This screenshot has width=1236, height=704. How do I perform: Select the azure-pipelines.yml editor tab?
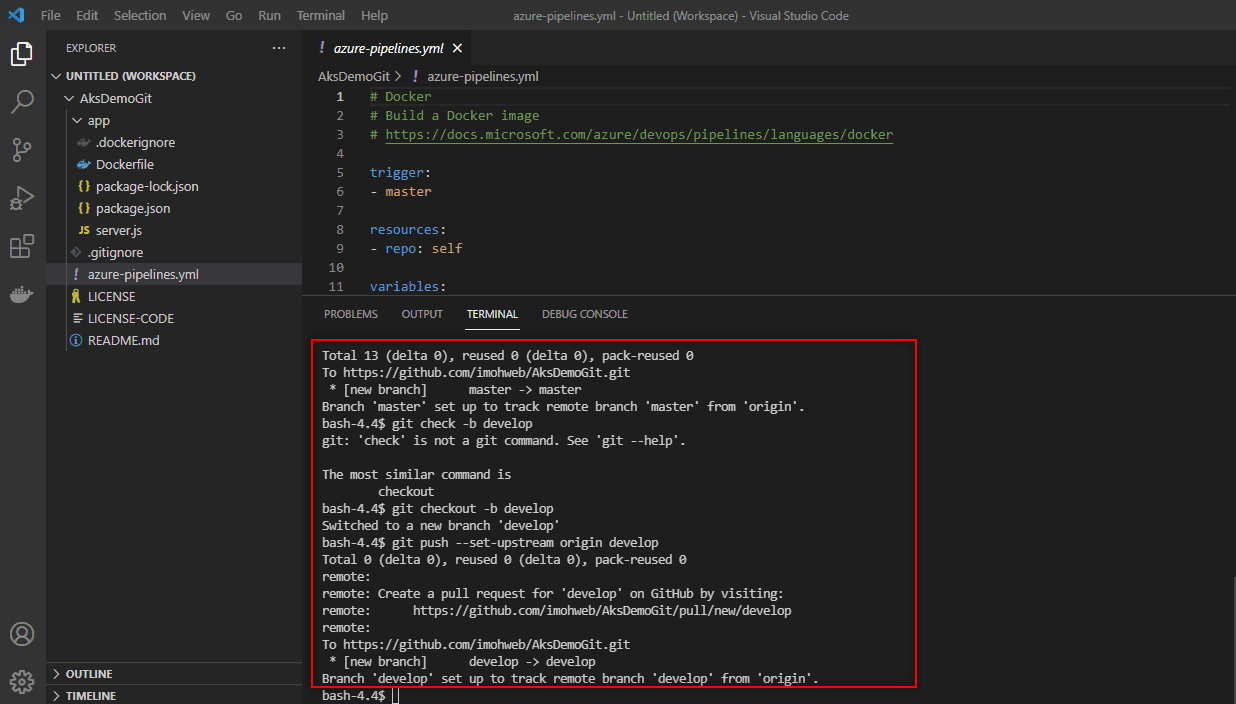click(x=387, y=48)
